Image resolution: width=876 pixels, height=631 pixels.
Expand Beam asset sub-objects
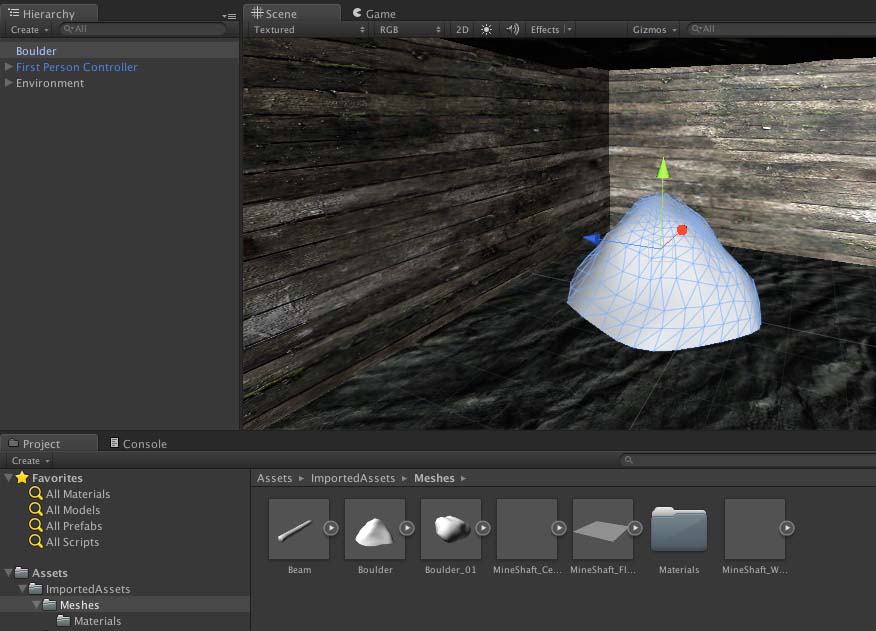331,528
